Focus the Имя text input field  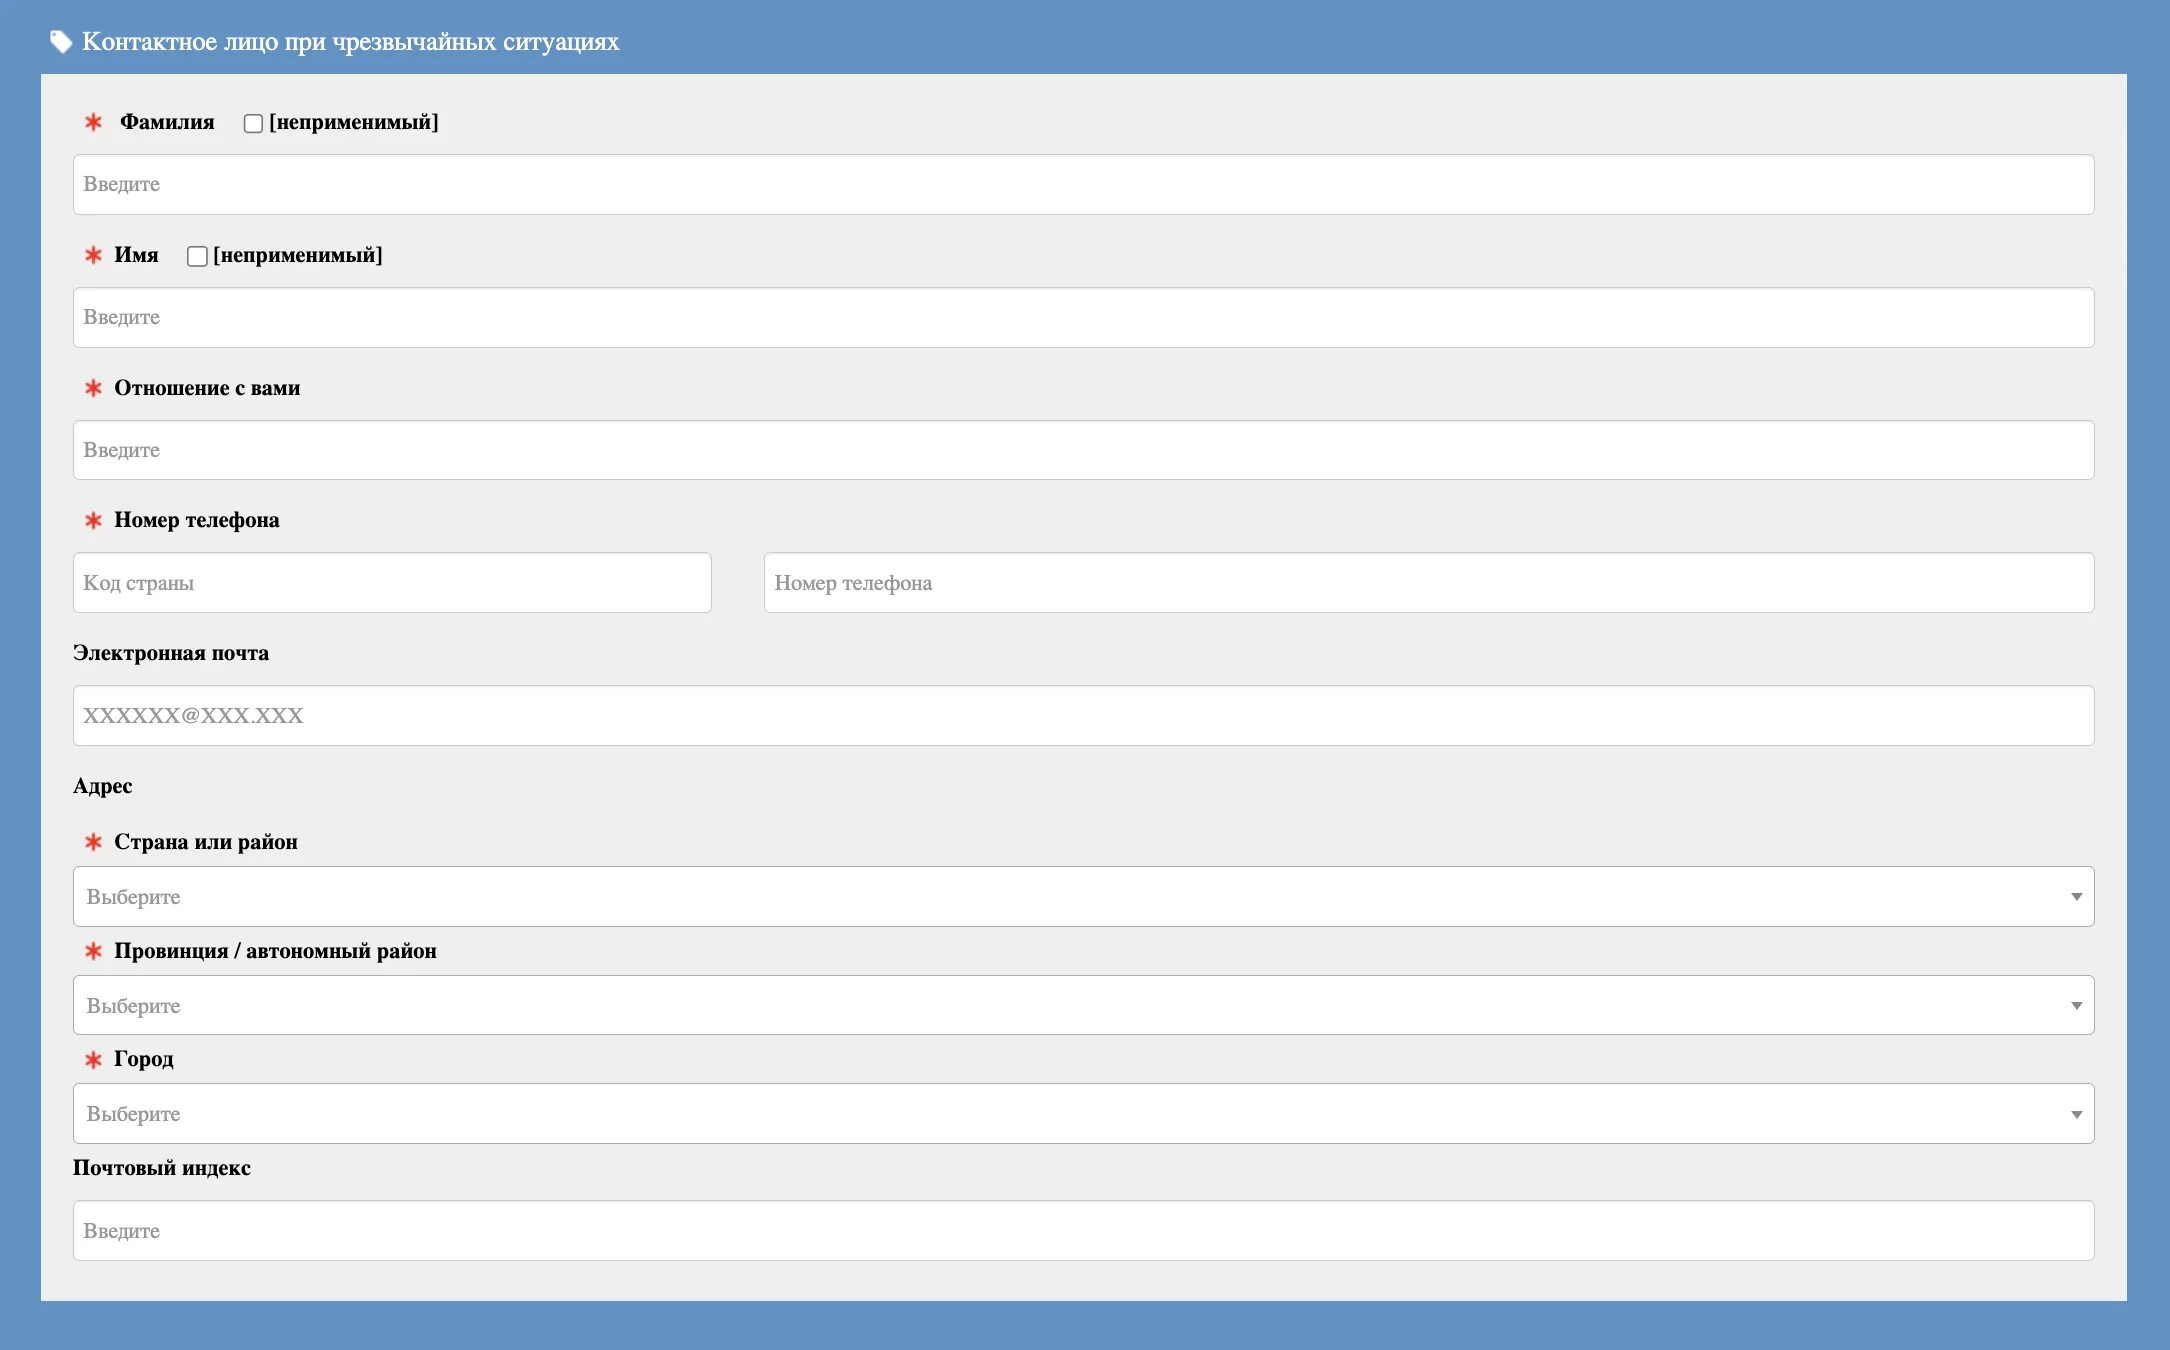pos(1083,317)
